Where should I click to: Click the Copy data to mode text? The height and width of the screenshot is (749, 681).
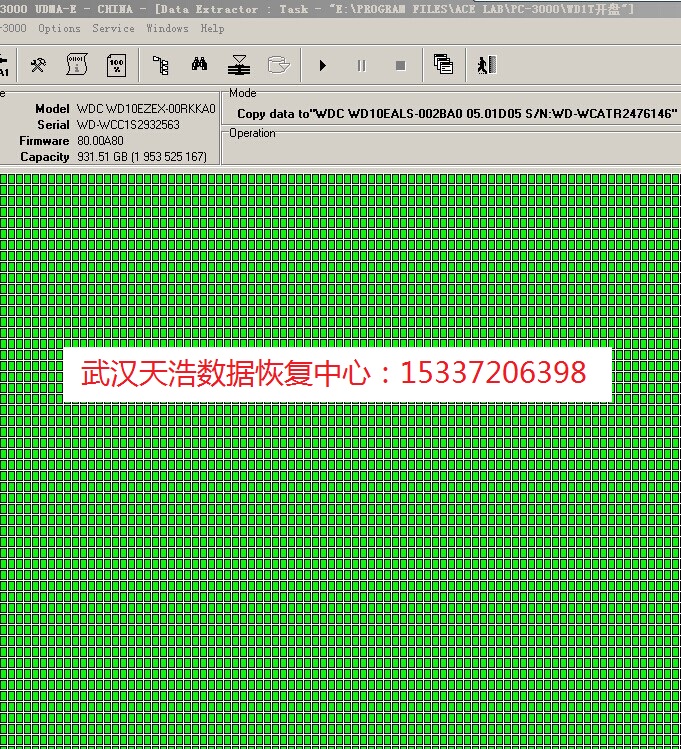click(457, 114)
